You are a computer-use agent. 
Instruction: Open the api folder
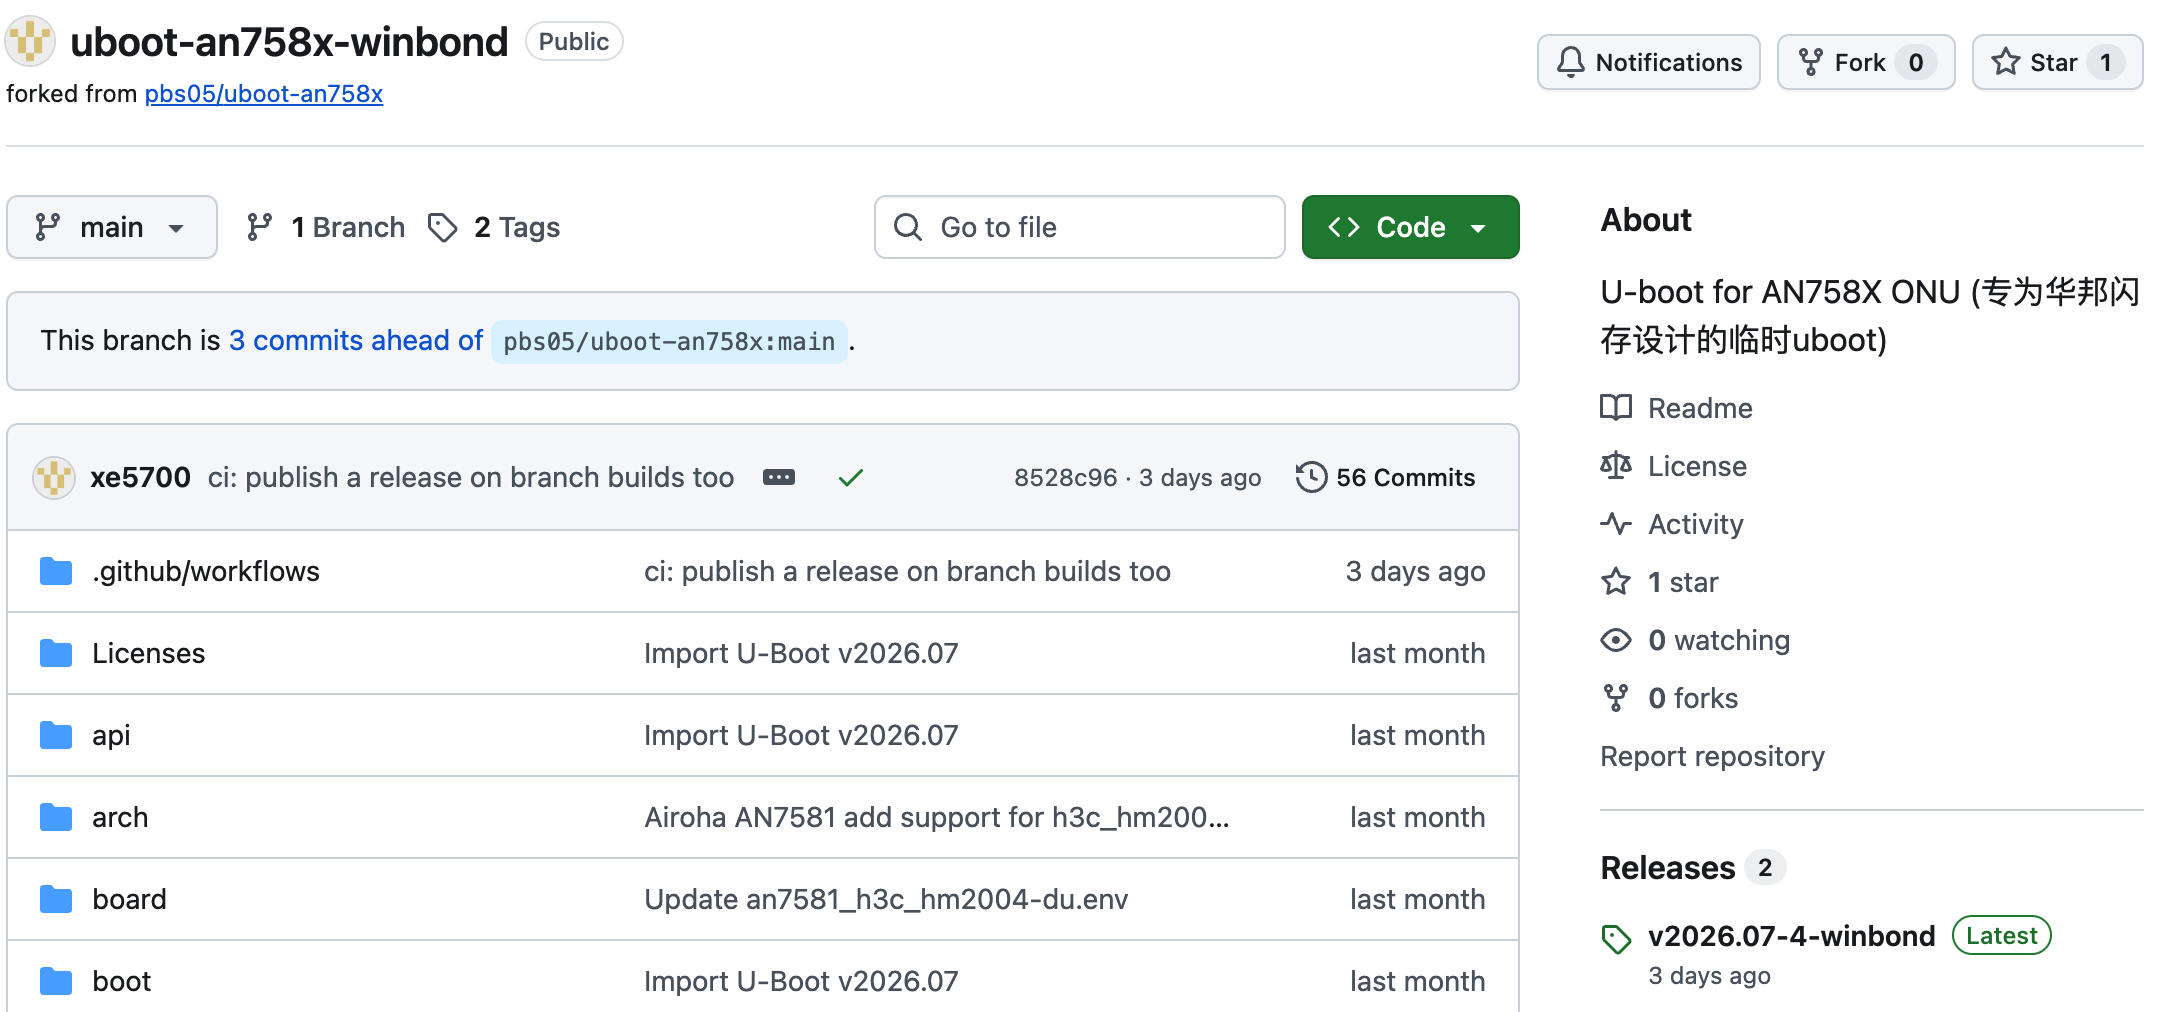pos(111,735)
